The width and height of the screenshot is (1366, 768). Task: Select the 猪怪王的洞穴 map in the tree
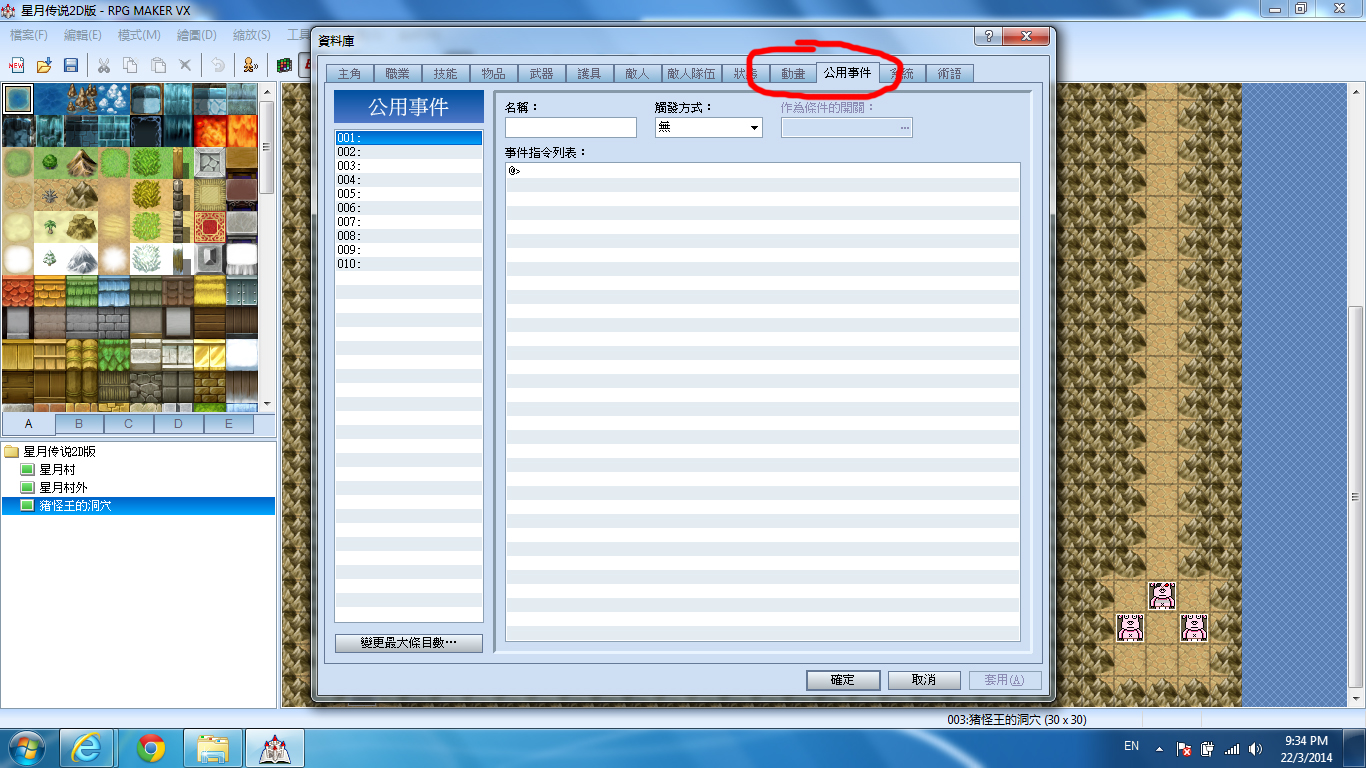[x=75, y=506]
